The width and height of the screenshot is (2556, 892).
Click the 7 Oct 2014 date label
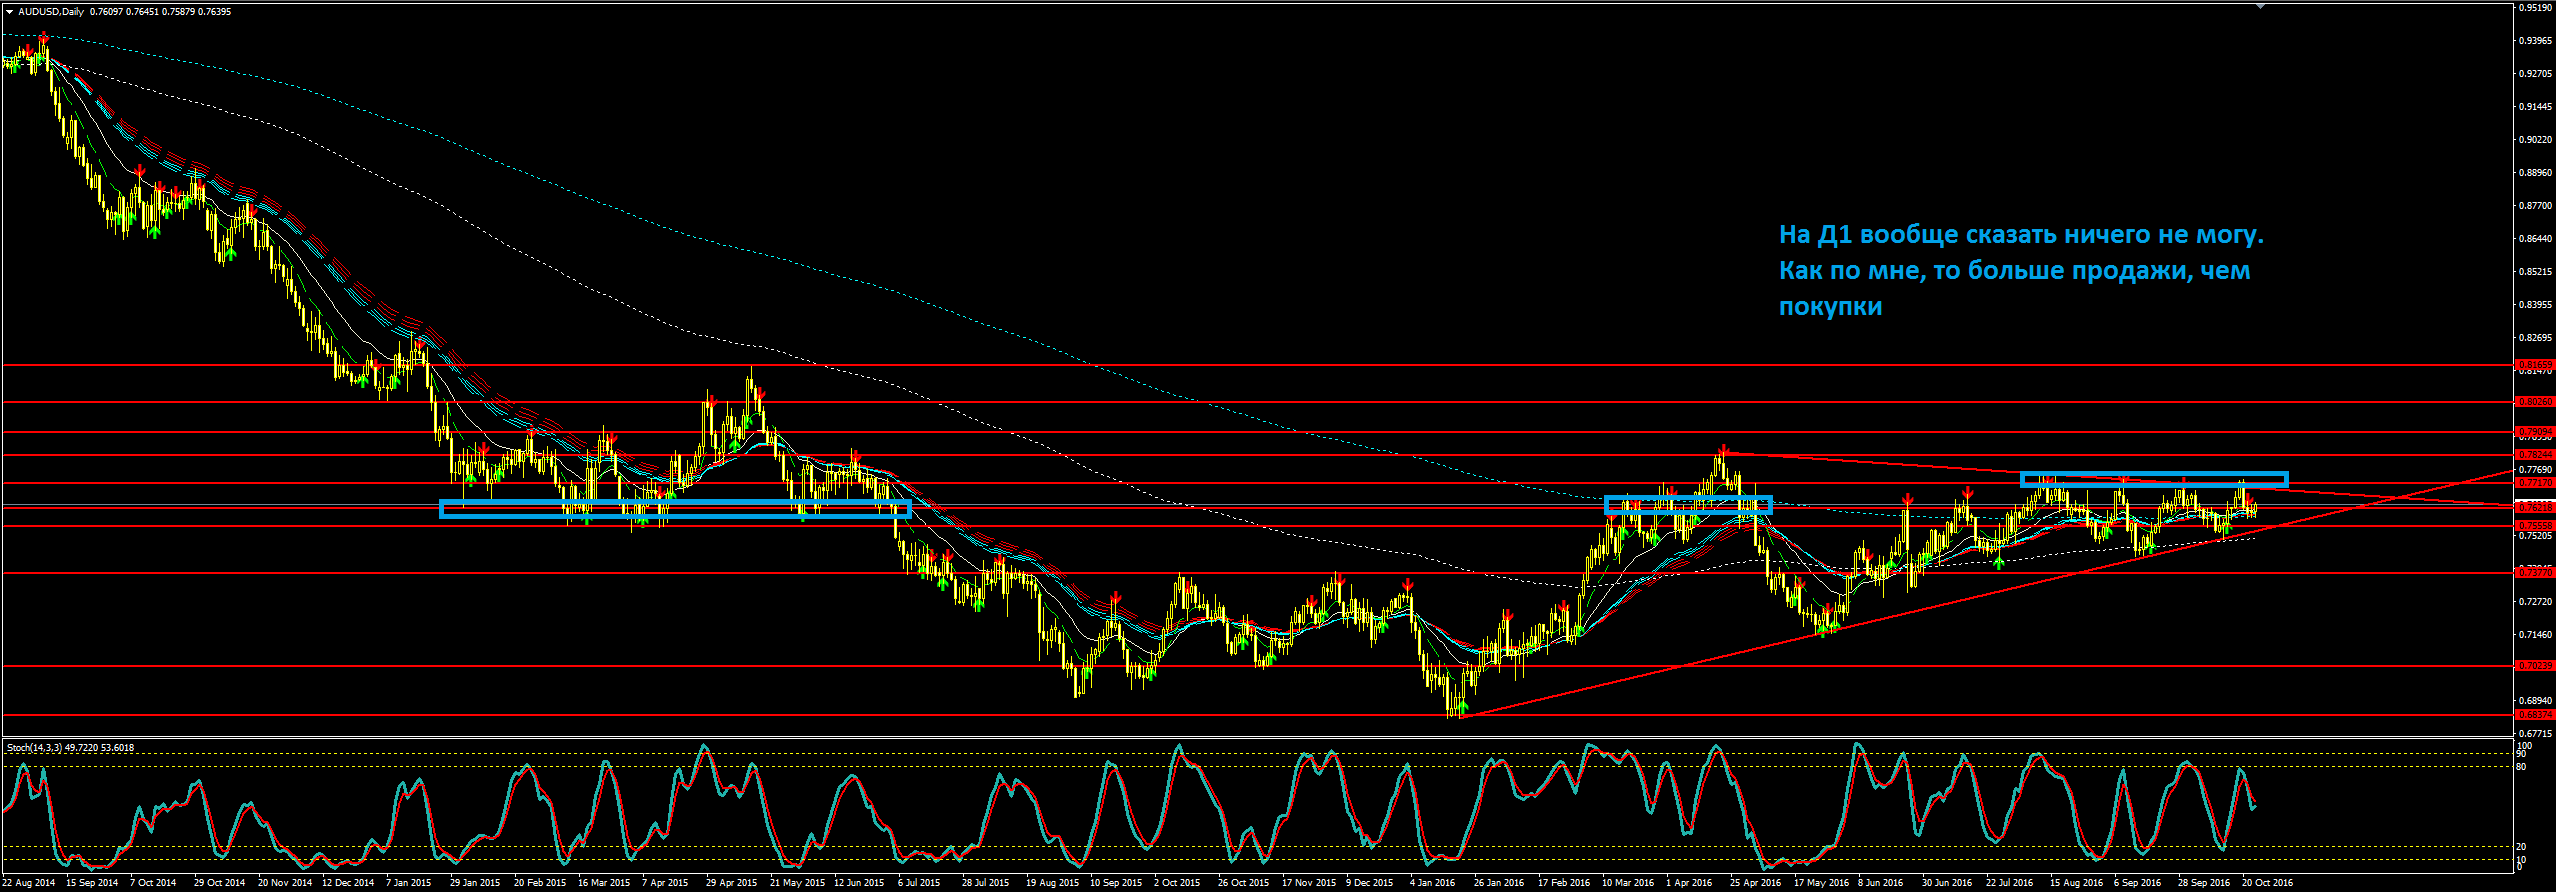[152, 883]
